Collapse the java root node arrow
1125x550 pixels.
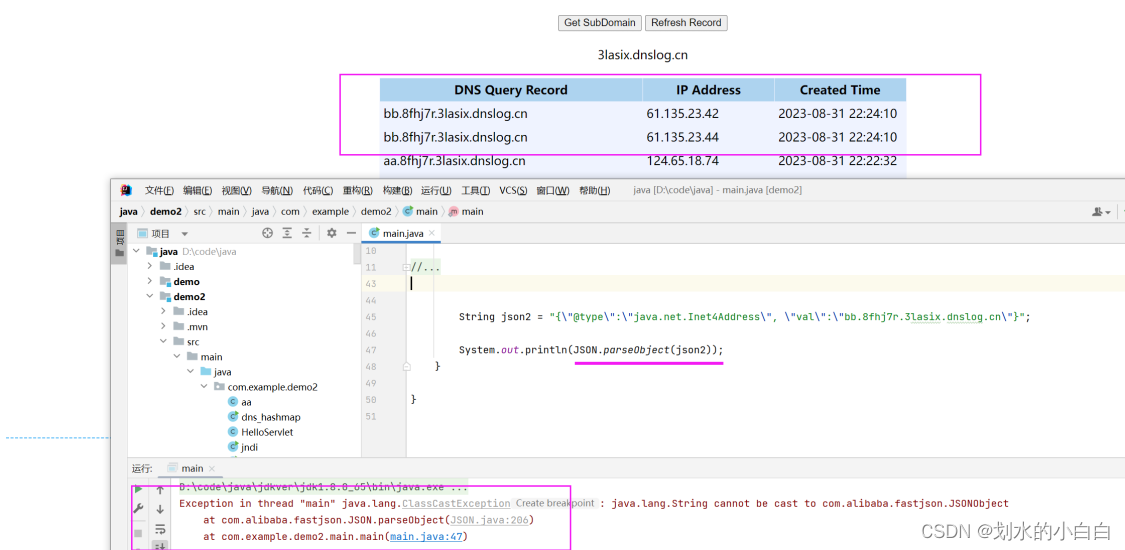(136, 252)
